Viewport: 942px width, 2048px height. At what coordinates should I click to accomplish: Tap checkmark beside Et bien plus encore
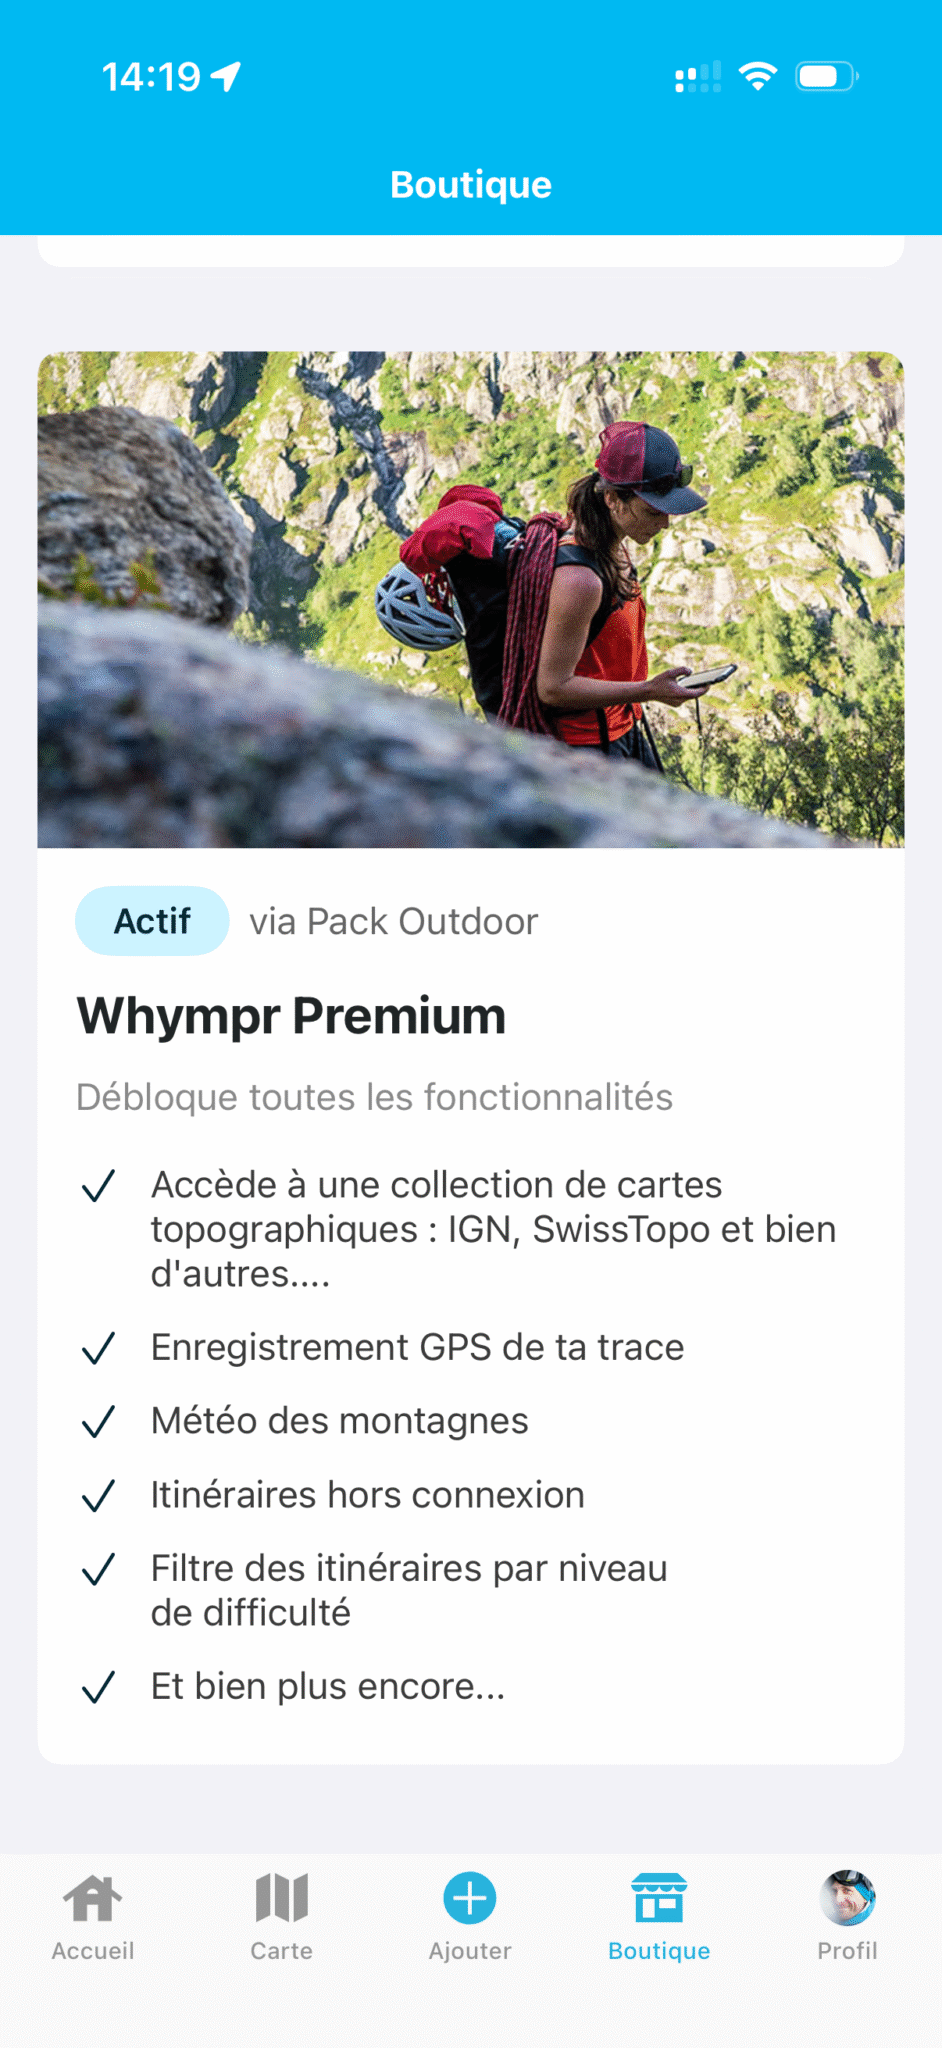pyautogui.click(x=99, y=1687)
